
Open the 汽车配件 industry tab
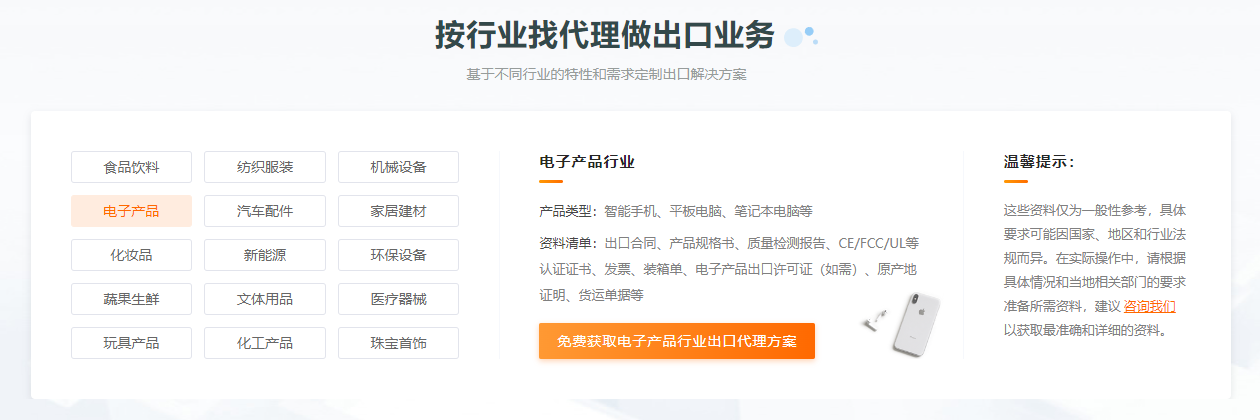pyautogui.click(x=265, y=211)
